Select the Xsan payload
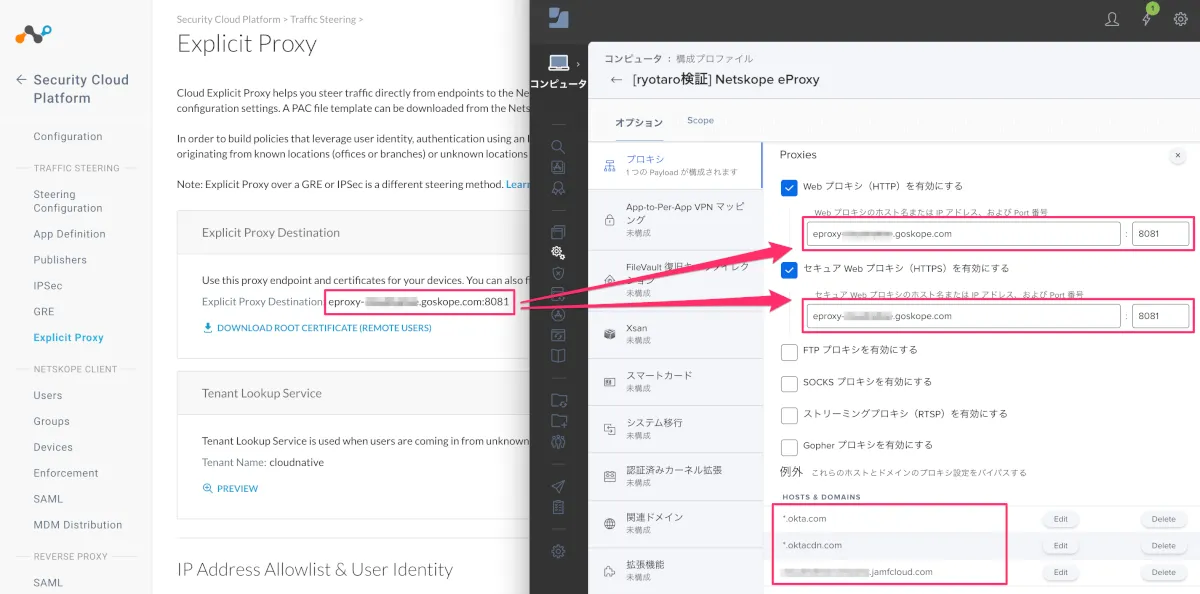Image resolution: width=1200 pixels, height=594 pixels. (675, 333)
